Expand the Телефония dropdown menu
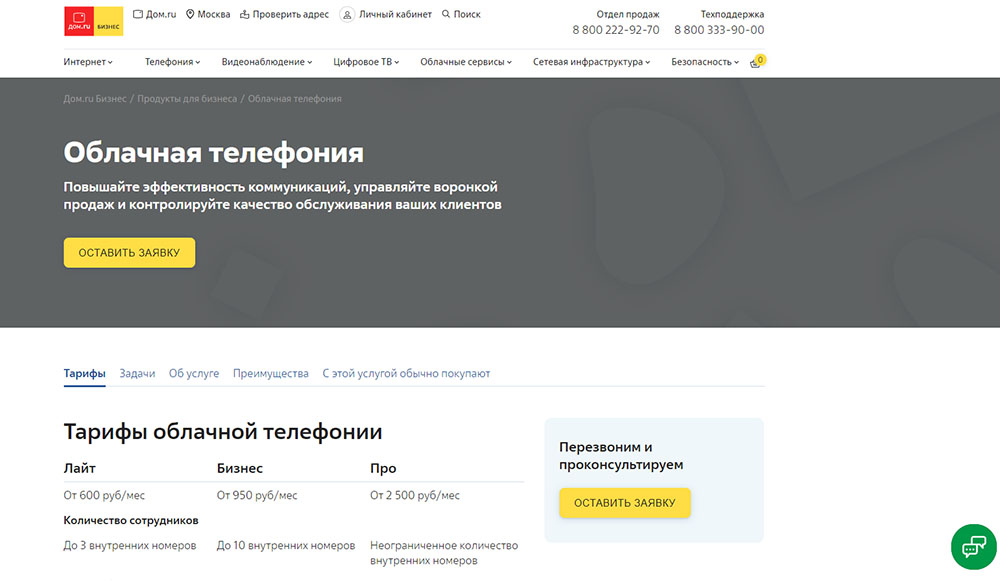Screen dimensions: 1000x581 [x=172, y=62]
